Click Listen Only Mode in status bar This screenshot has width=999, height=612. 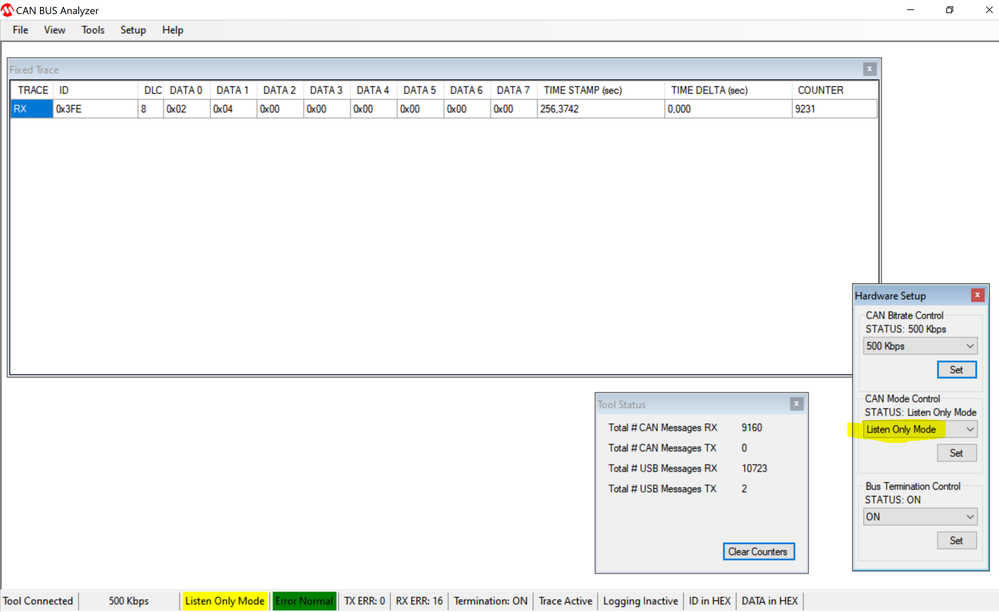[x=224, y=601]
